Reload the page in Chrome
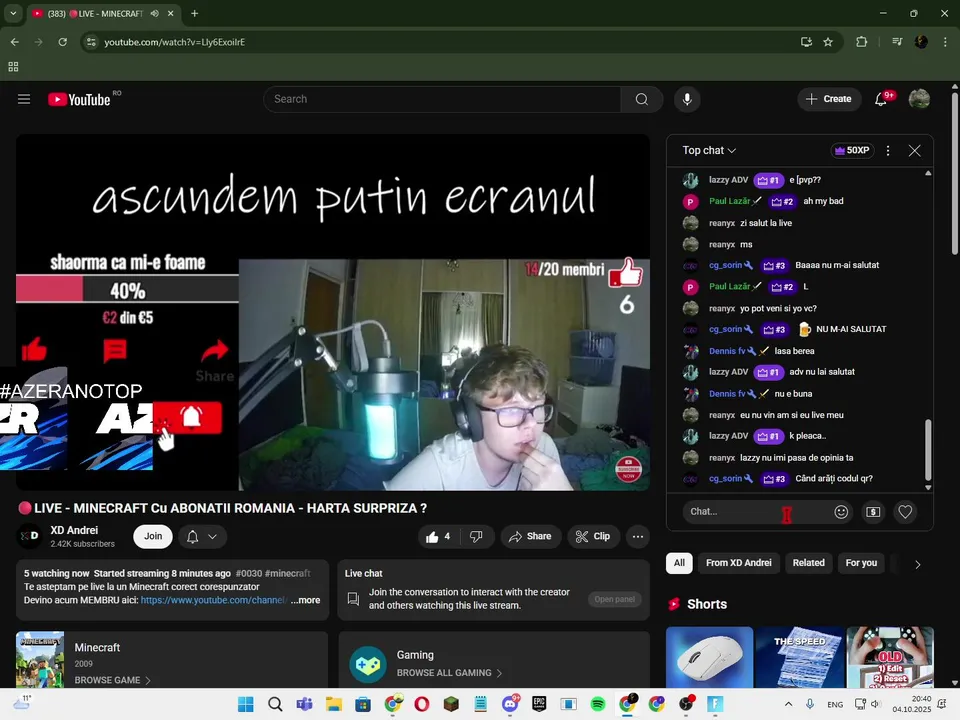The image size is (960, 720). point(62,42)
